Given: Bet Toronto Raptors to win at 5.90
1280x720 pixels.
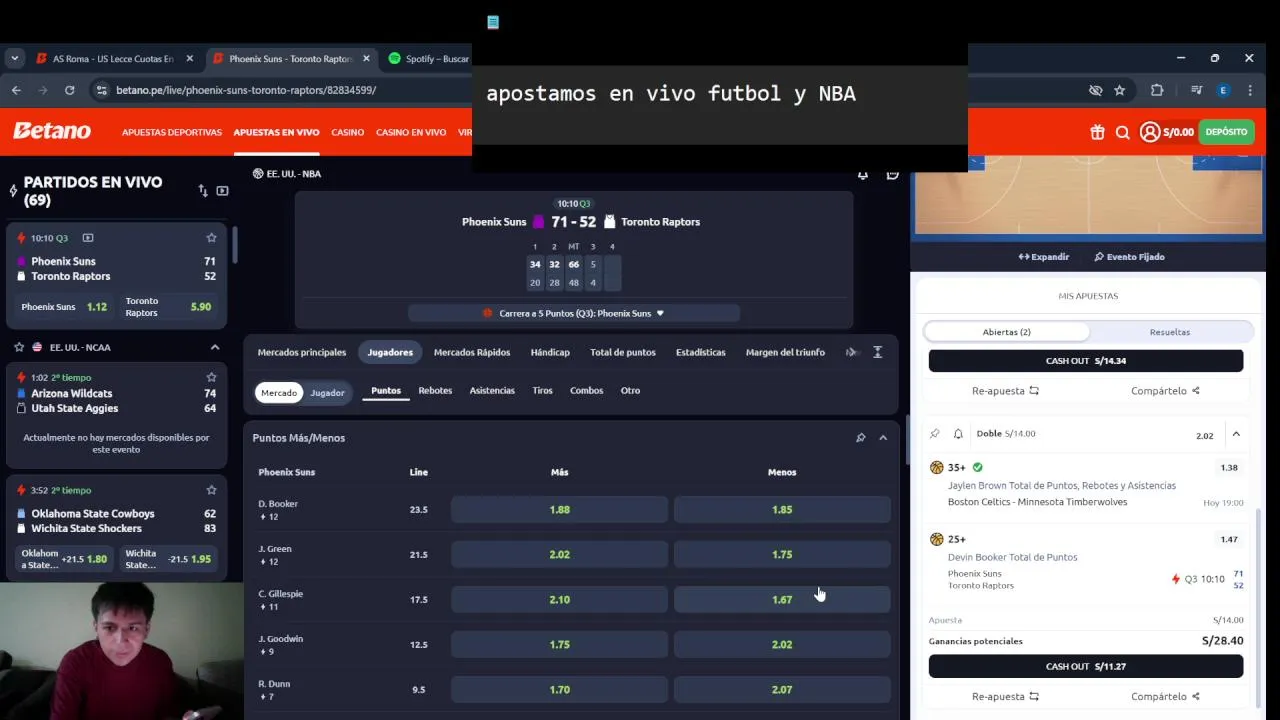Looking at the screenshot, I should (x=170, y=307).
